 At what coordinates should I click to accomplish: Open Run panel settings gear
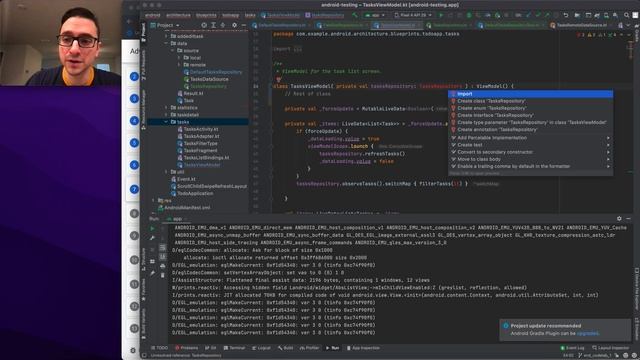[619, 219]
